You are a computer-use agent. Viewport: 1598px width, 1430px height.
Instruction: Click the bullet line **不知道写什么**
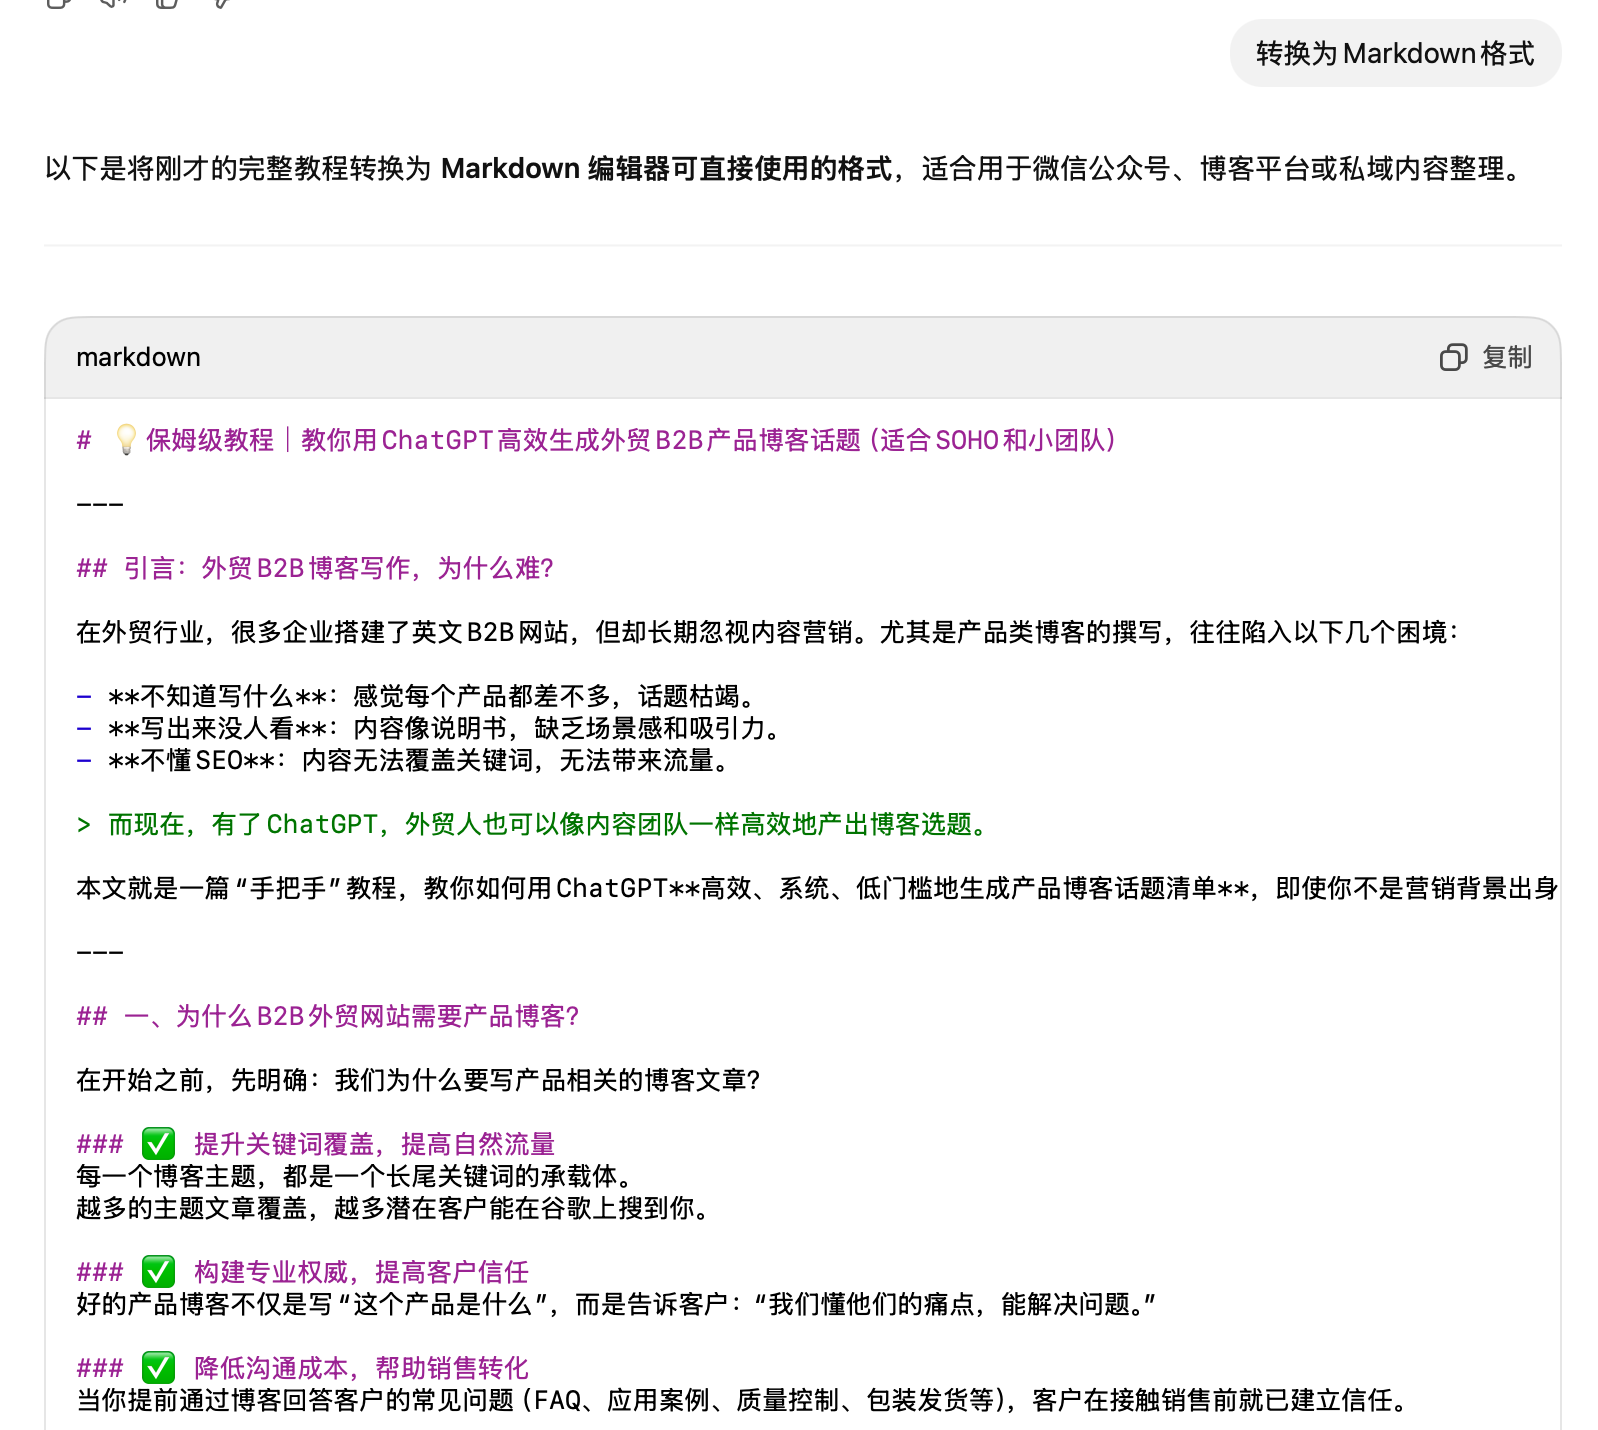click(416, 696)
